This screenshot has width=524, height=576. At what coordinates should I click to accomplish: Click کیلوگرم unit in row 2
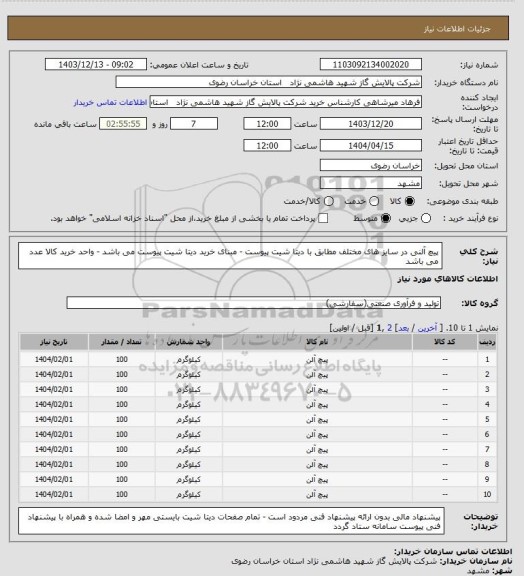click(189, 374)
